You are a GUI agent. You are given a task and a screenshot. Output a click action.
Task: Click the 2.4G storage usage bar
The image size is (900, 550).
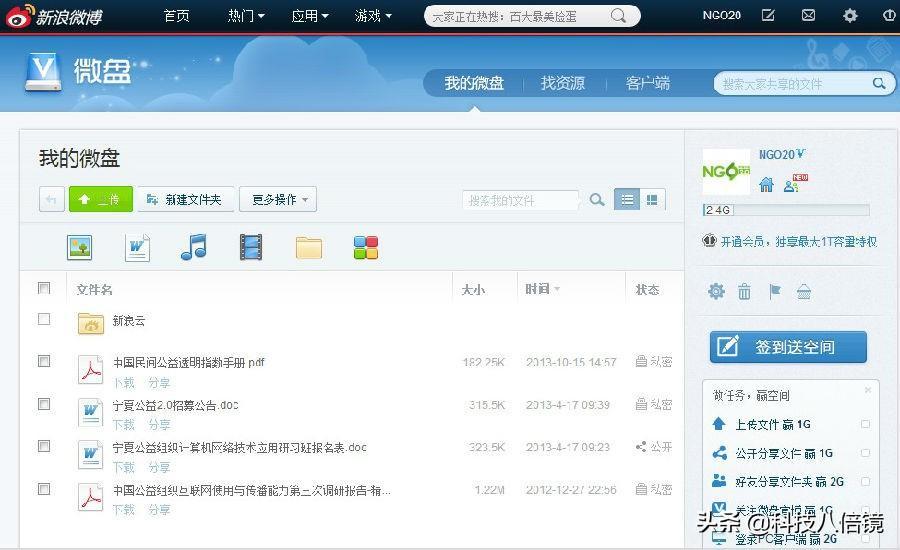click(x=786, y=210)
